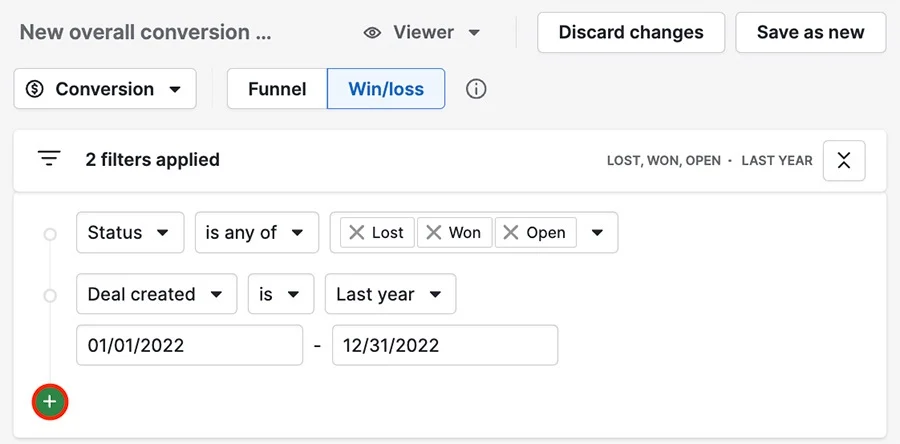Click Discard changes button

click(631, 33)
